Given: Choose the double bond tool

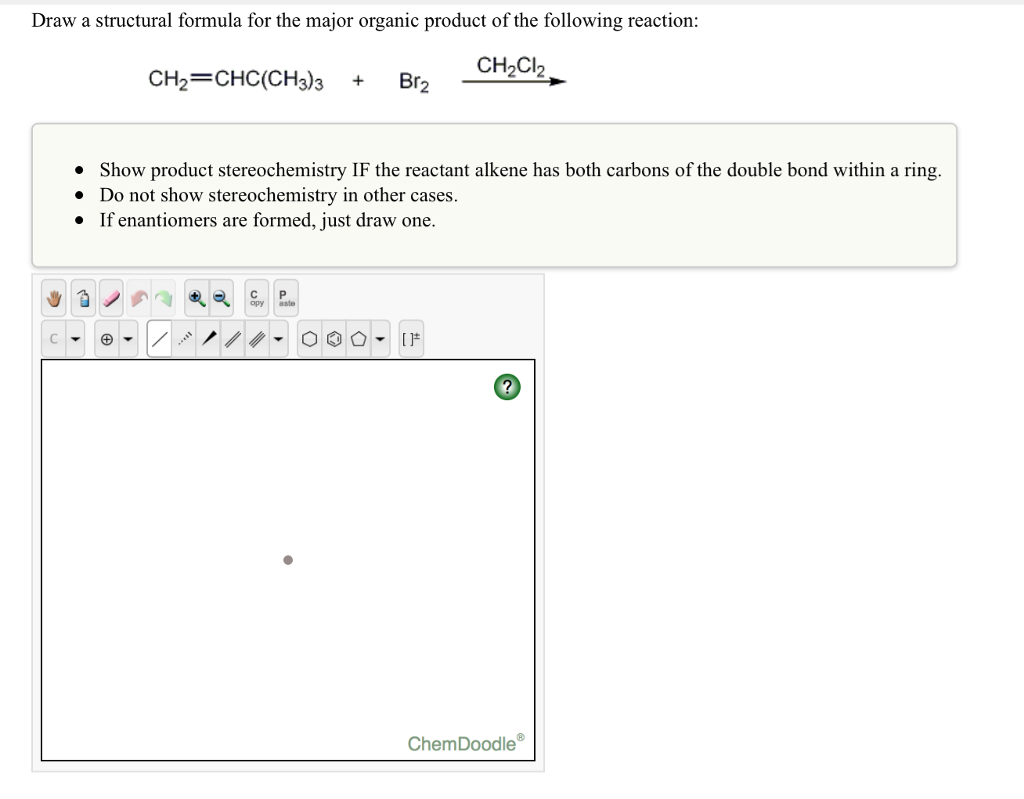Looking at the screenshot, I should [x=233, y=338].
